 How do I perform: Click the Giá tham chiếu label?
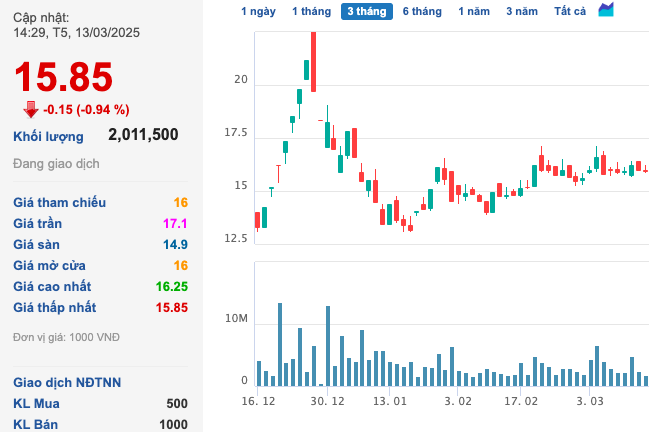tap(59, 202)
